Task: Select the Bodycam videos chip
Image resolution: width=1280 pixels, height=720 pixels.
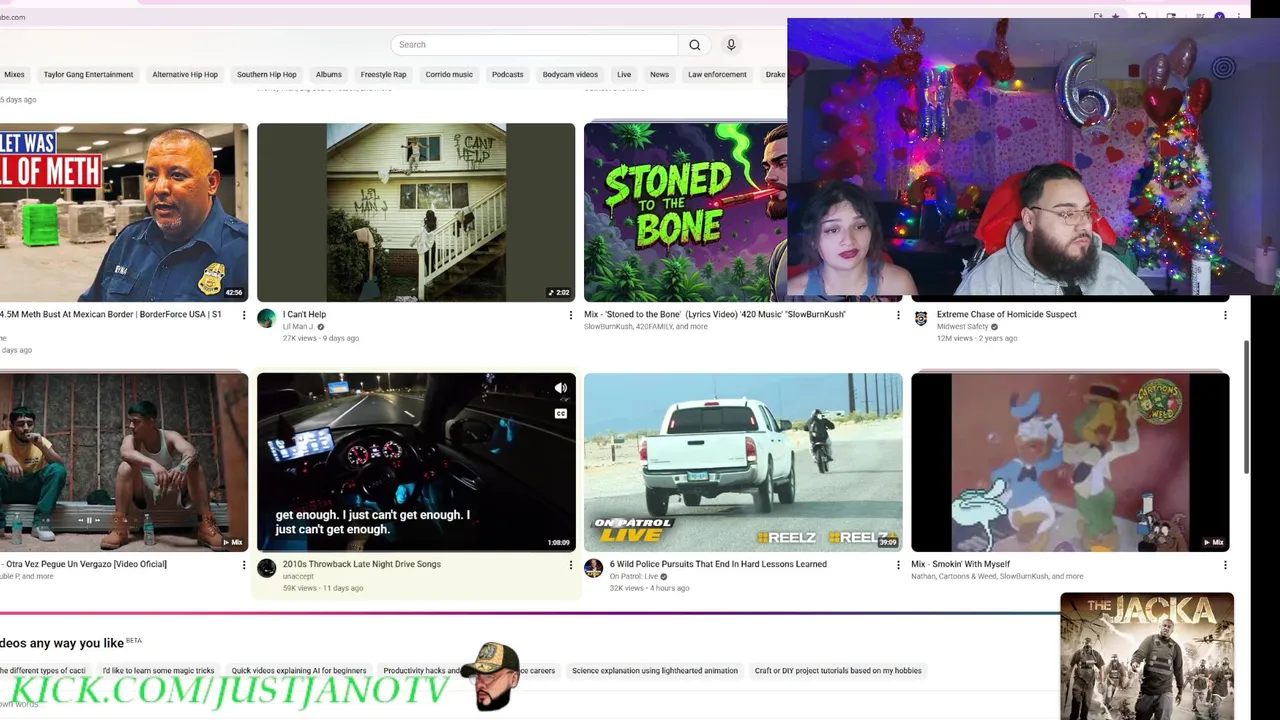Action: coord(570,74)
